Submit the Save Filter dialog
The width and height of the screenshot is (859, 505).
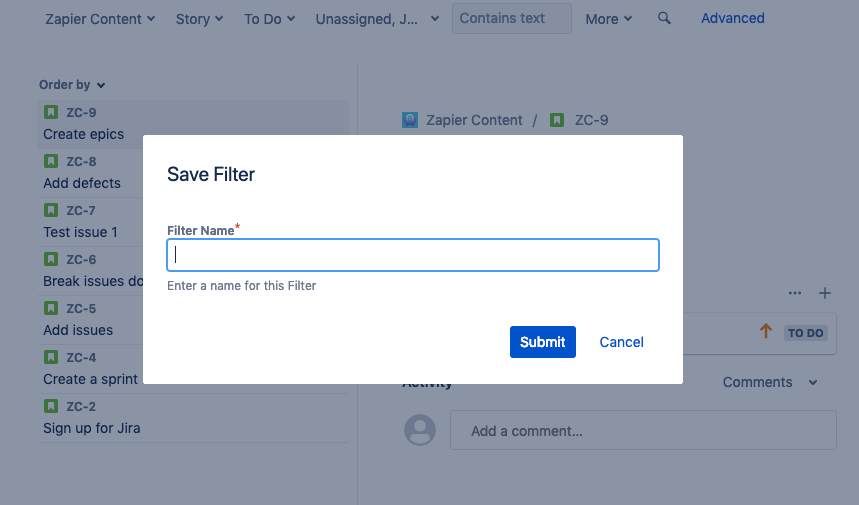coord(542,342)
